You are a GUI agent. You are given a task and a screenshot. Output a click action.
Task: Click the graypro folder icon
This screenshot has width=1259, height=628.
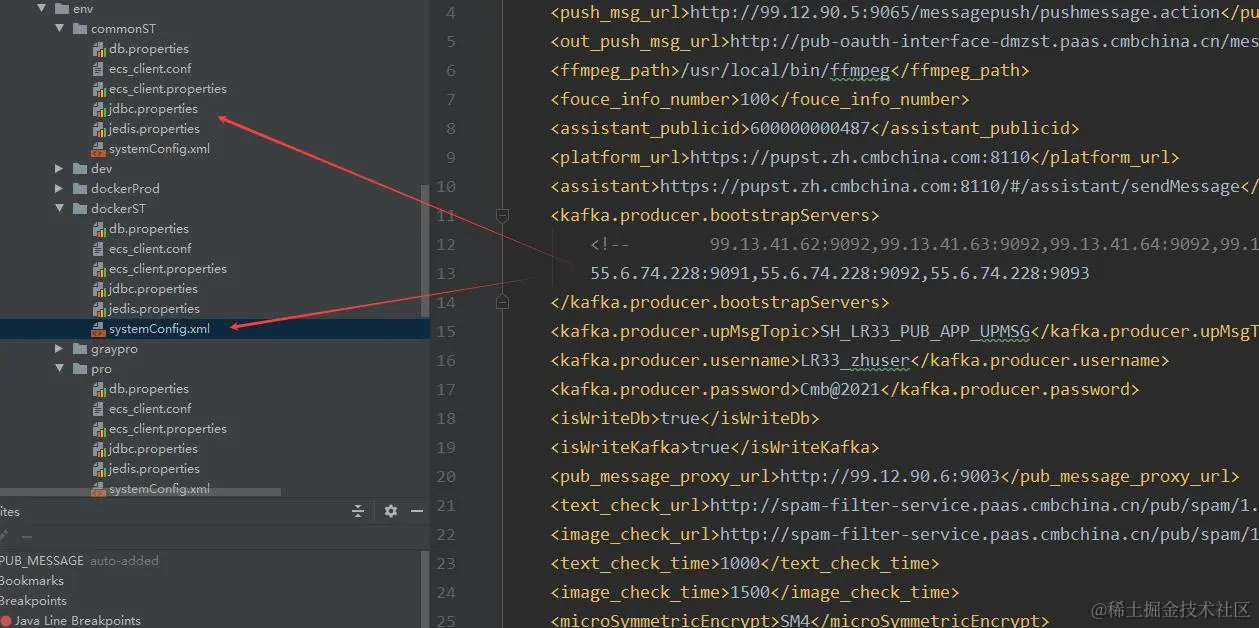[80, 349]
